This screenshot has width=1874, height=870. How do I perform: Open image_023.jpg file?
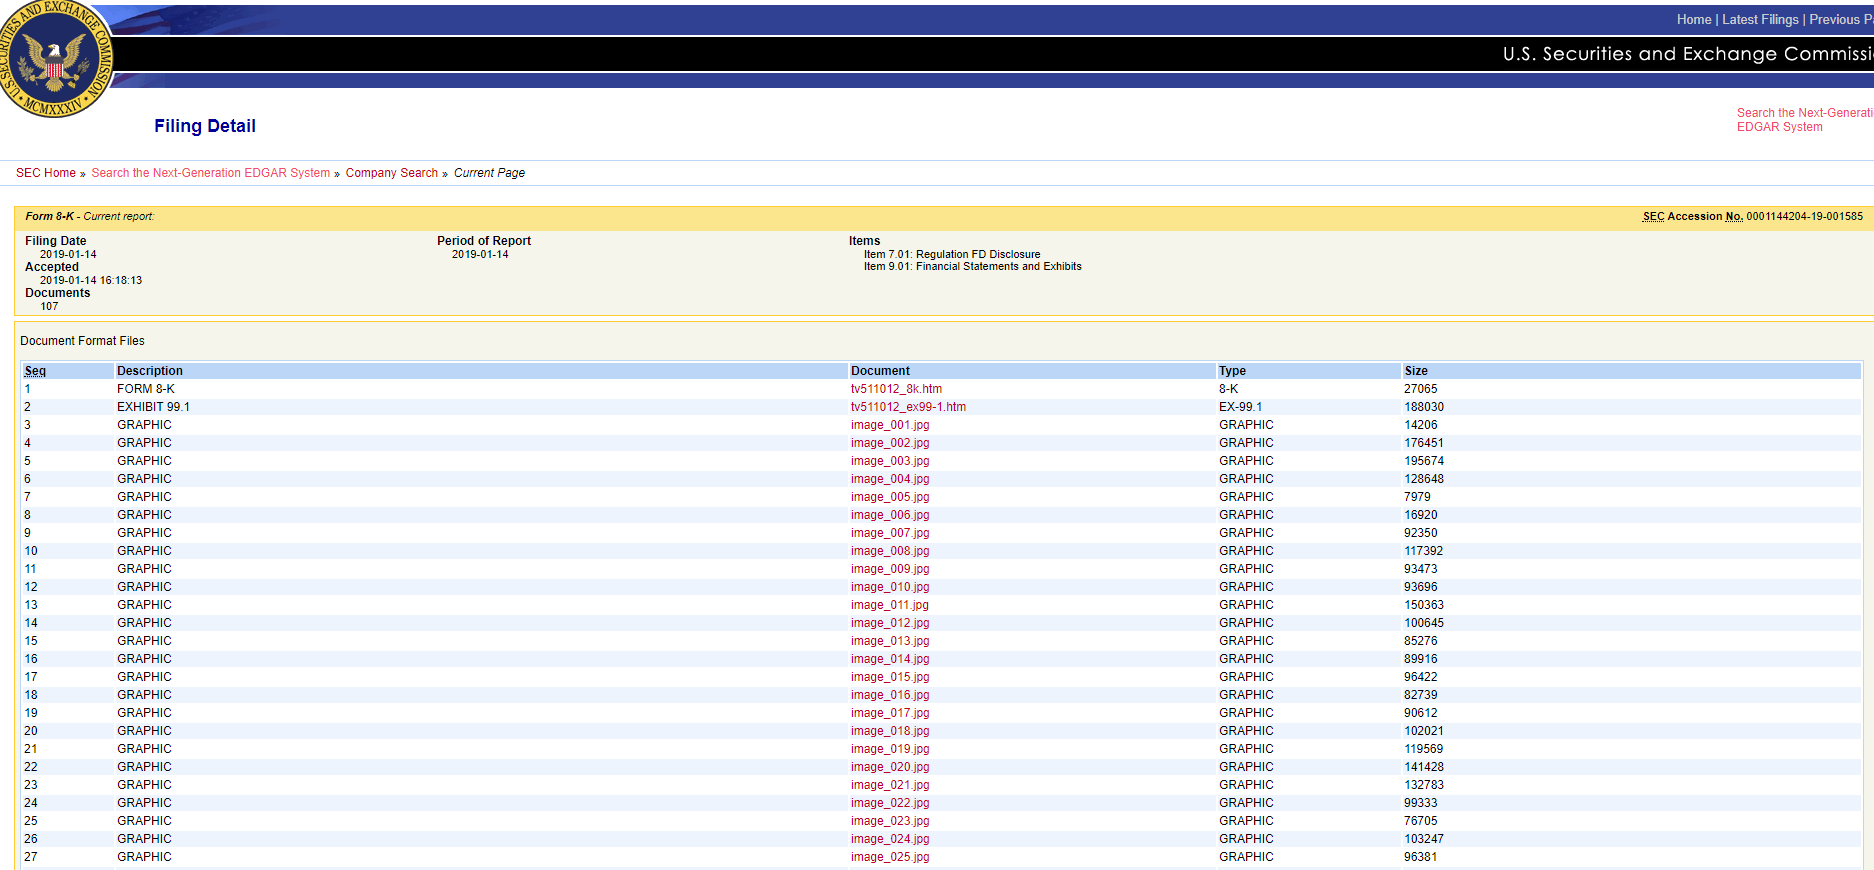(x=890, y=821)
